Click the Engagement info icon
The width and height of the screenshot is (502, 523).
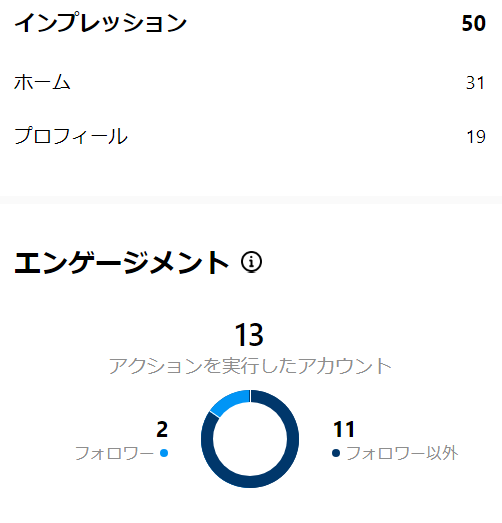point(251,262)
